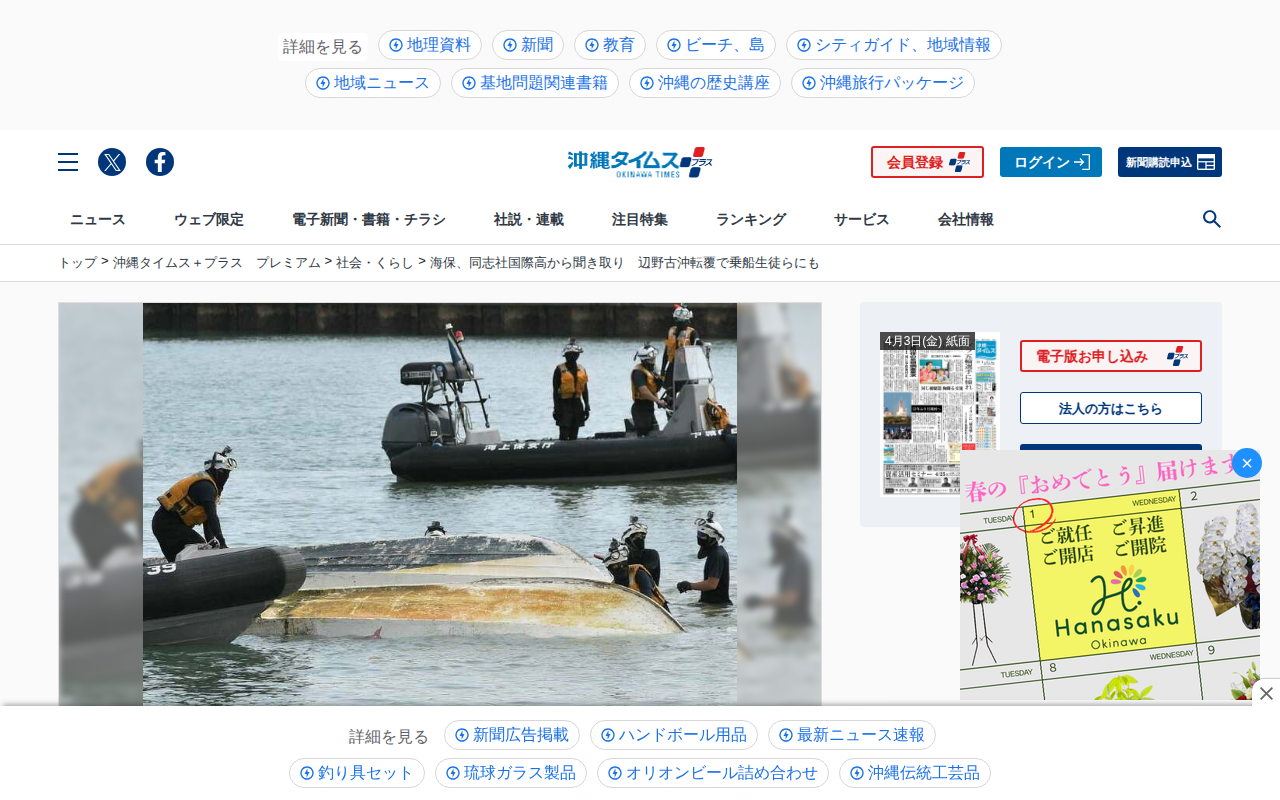The height and width of the screenshot is (800, 1280).
Task: Click トップ breadcrumb link
Action: 77,262
